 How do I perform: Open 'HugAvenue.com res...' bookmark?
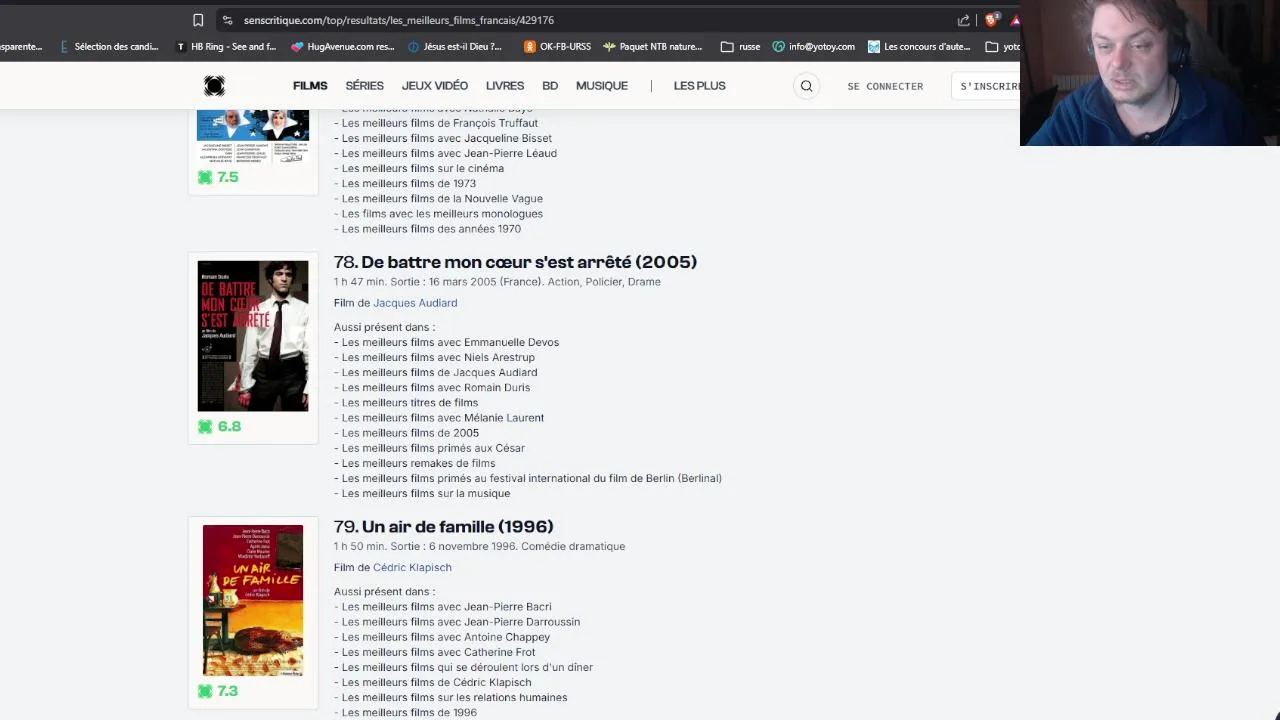(343, 46)
